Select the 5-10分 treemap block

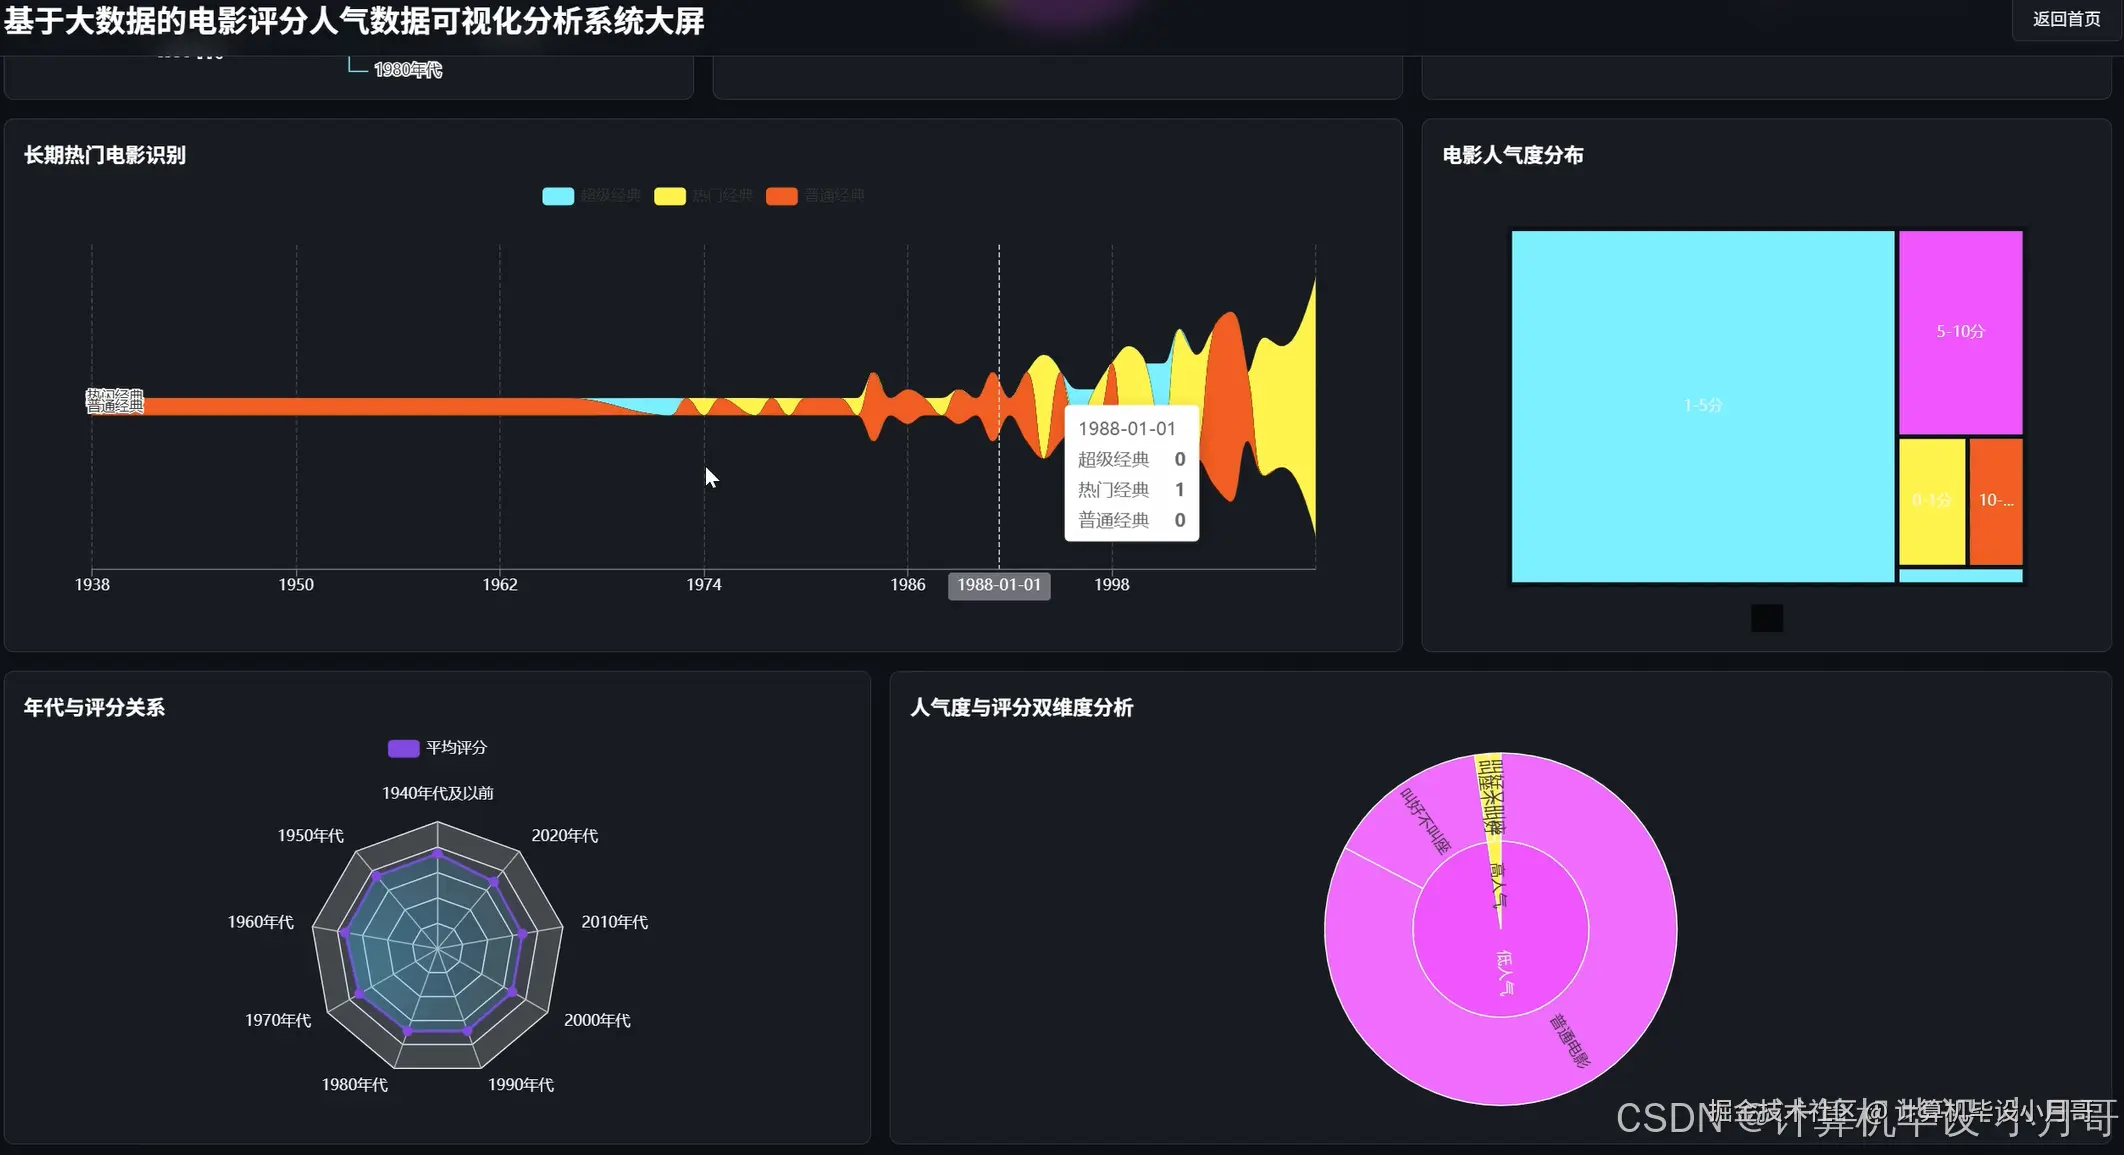pos(1959,331)
